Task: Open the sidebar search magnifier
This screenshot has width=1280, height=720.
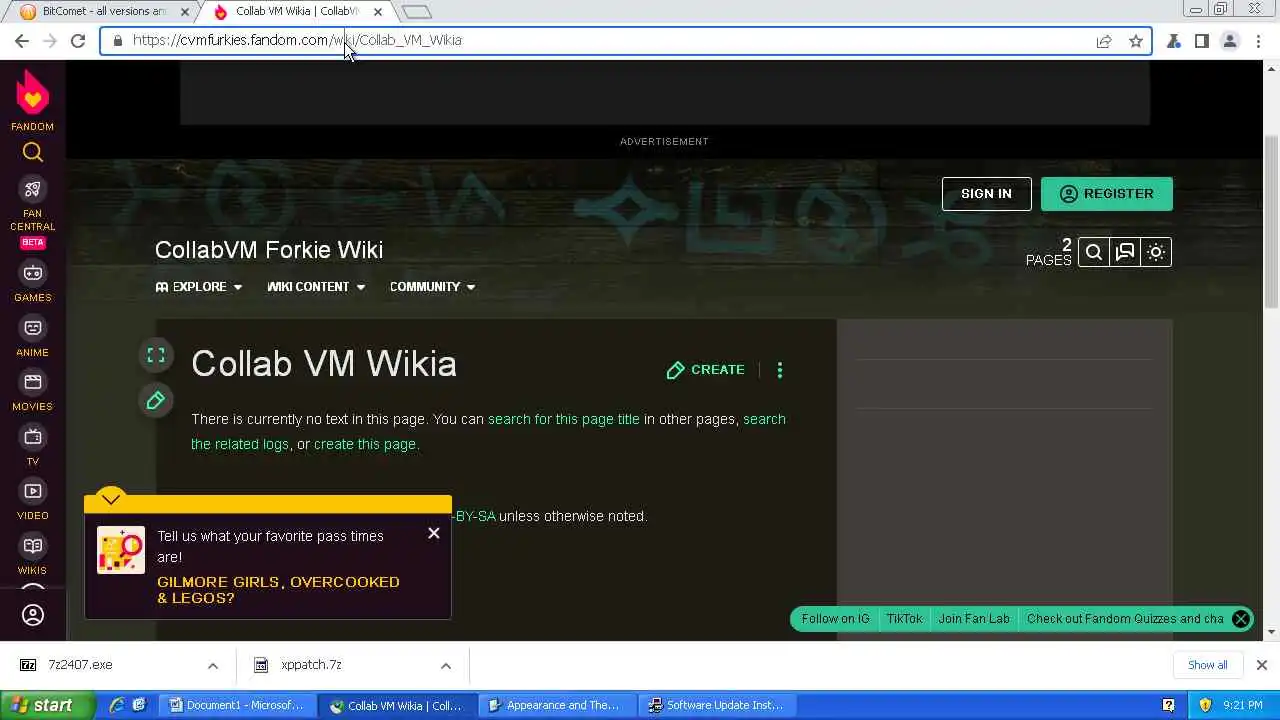Action: point(33,153)
